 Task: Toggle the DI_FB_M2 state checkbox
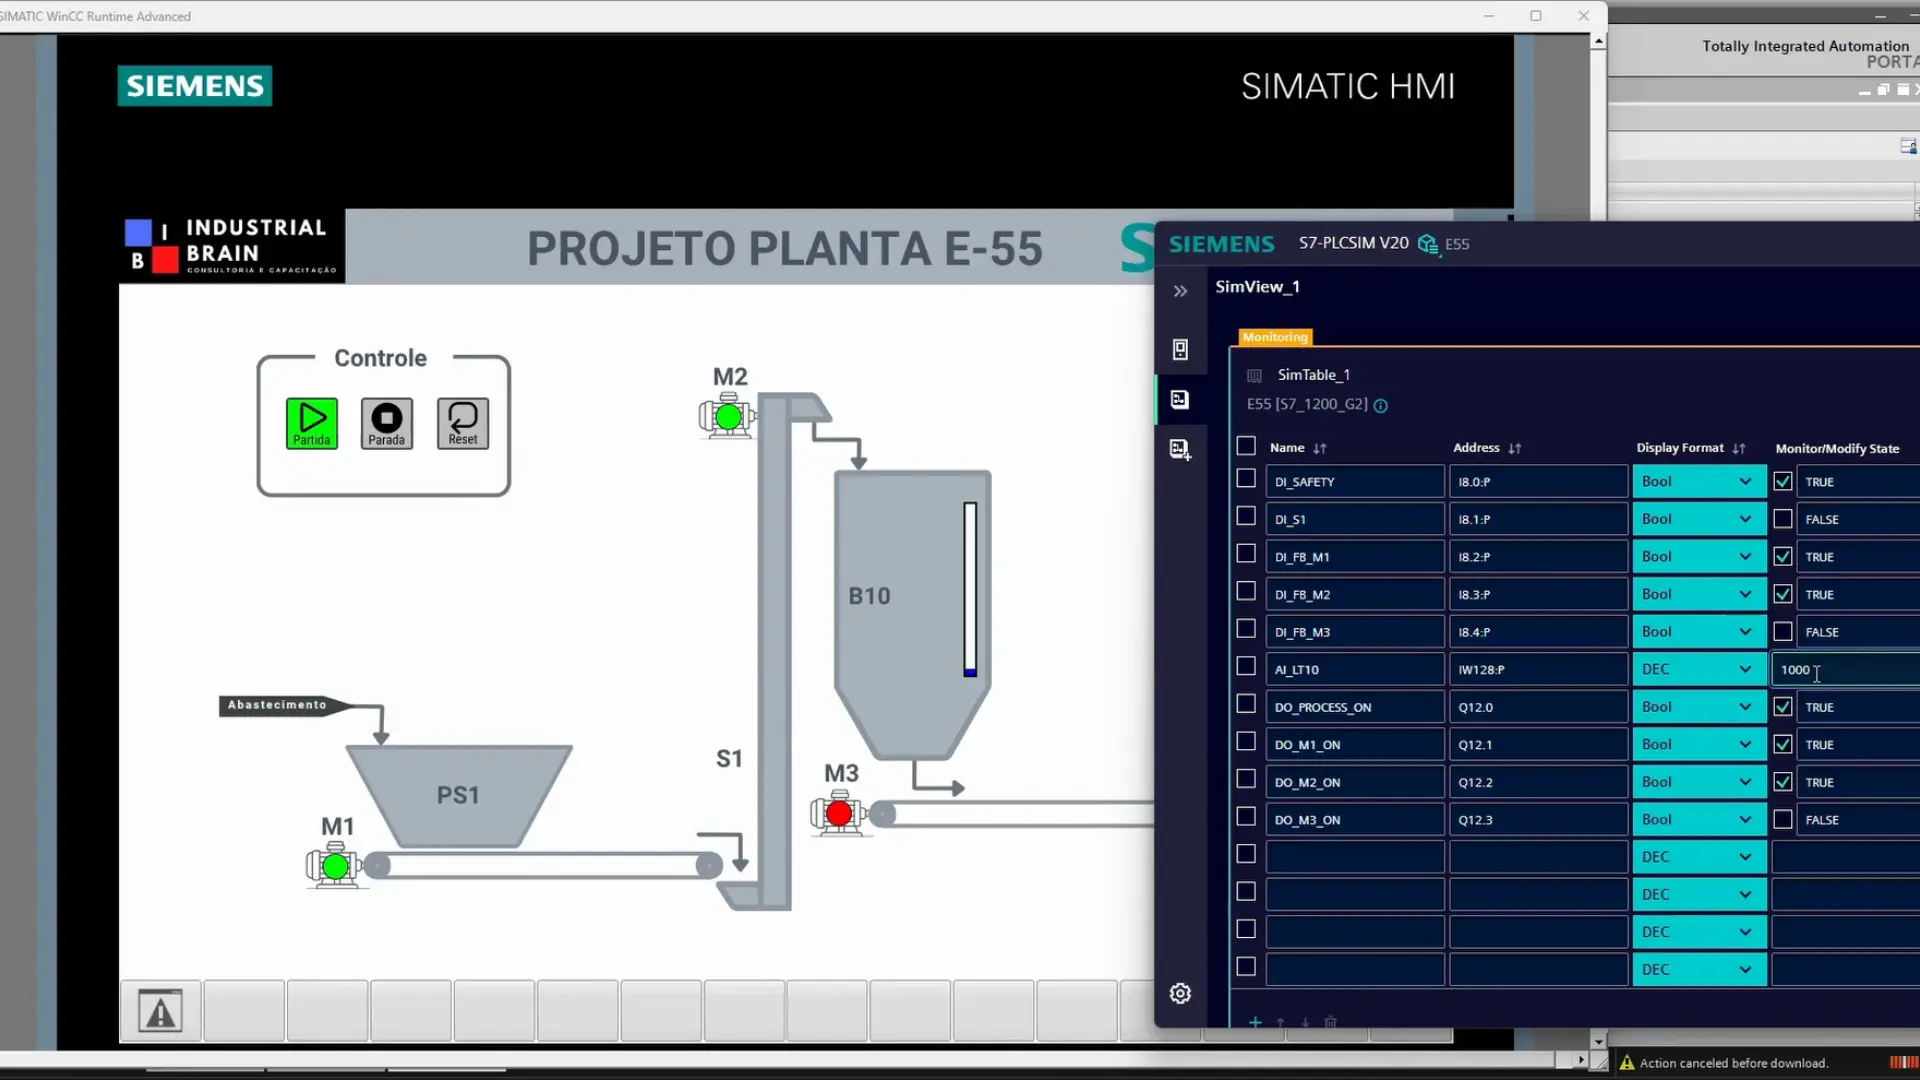tap(1783, 594)
